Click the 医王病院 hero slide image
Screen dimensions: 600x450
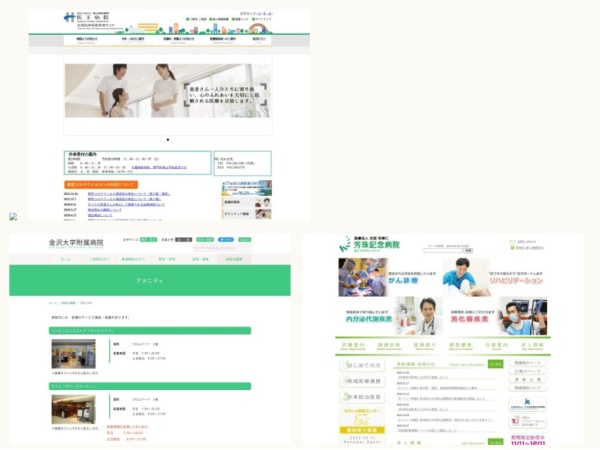[x=168, y=91]
